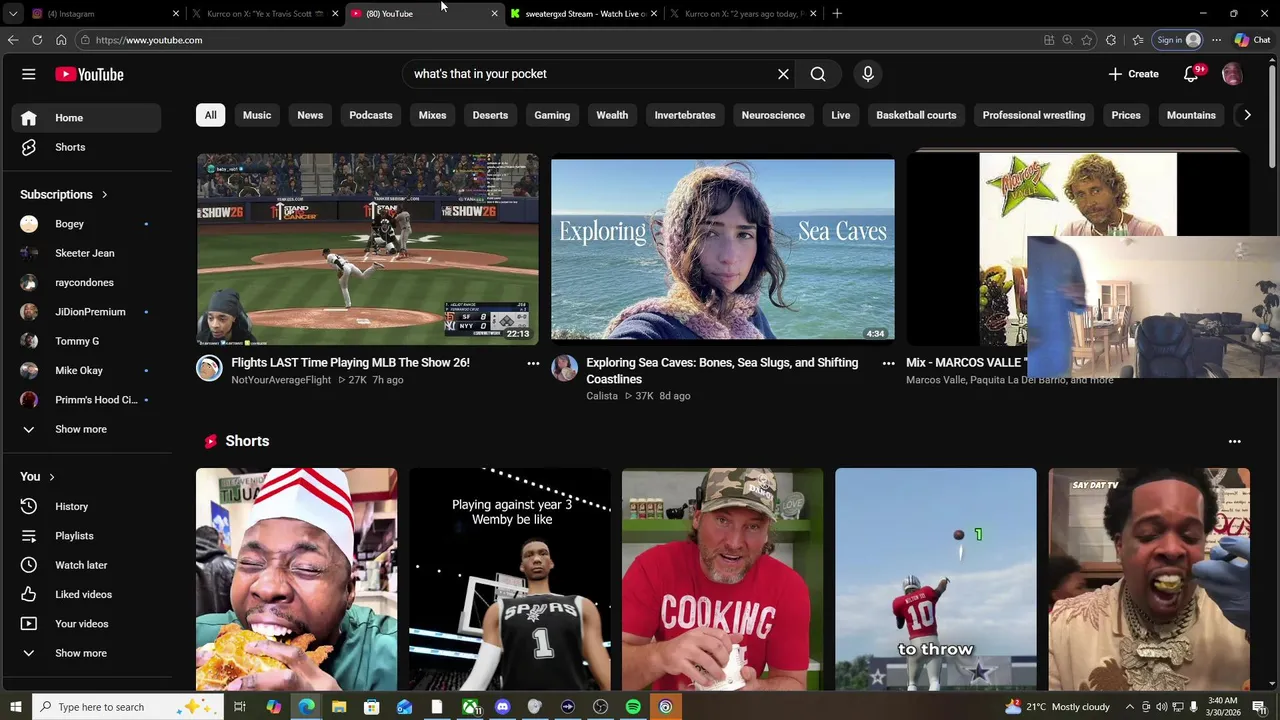Expand Show more under the You section
Image resolution: width=1280 pixels, height=720 pixels.
pos(86,653)
